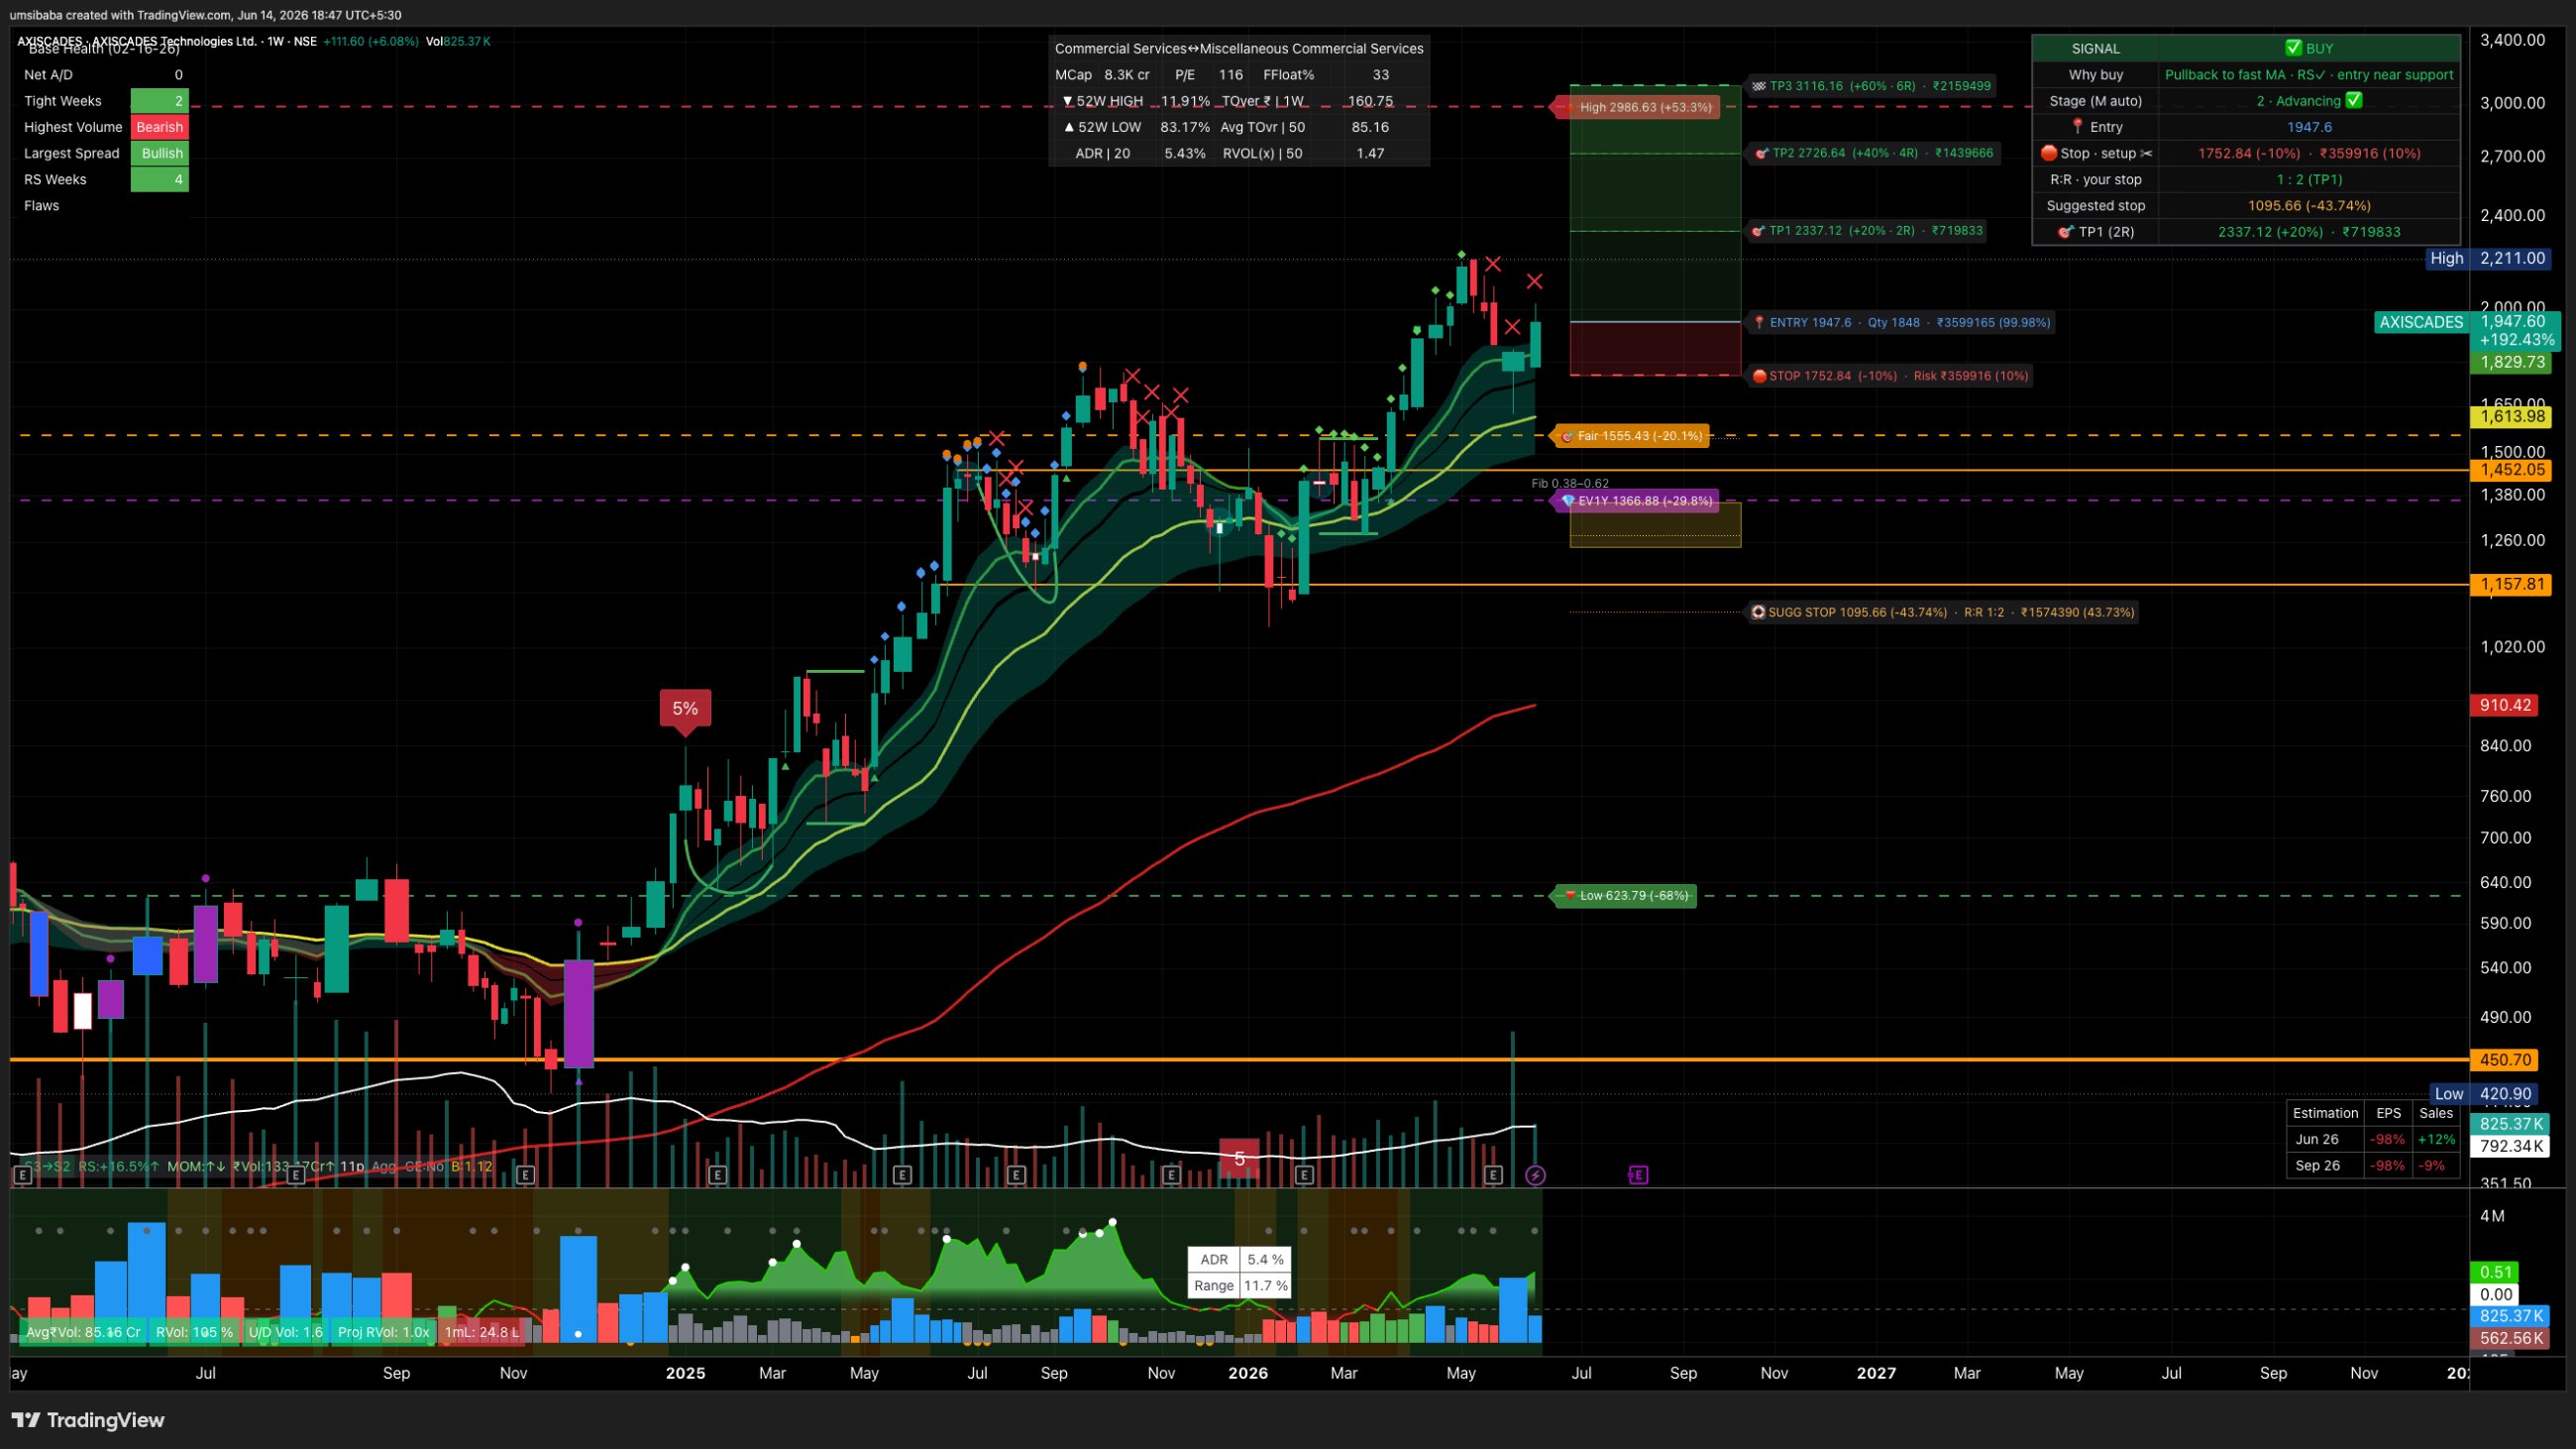
Task: Click the pin icon on ENTRY 1947.6 chart label
Action: [x=1760, y=322]
